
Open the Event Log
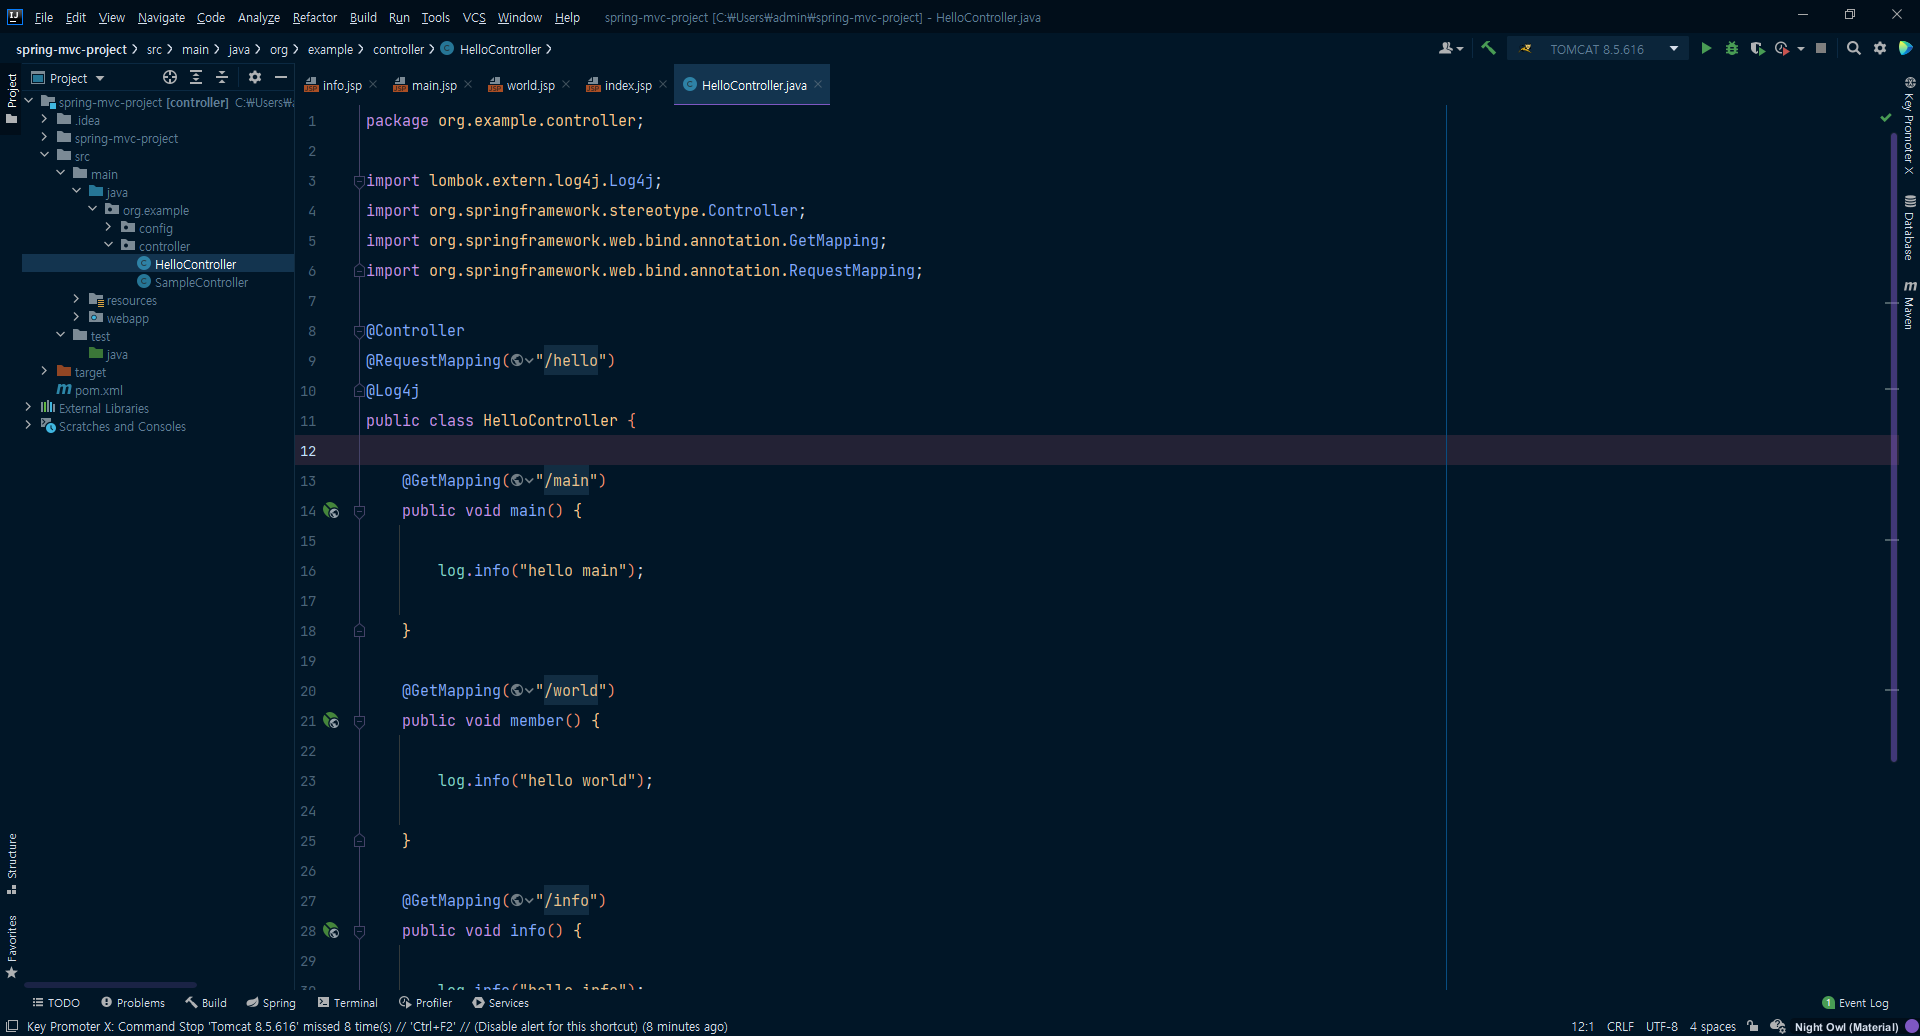click(1856, 1003)
